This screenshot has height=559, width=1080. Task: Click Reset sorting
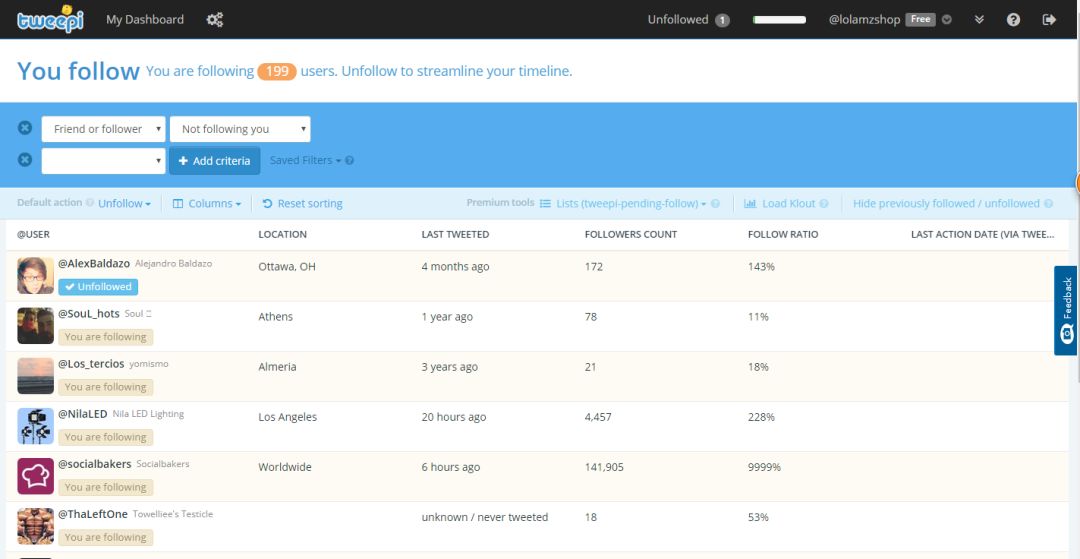302,204
